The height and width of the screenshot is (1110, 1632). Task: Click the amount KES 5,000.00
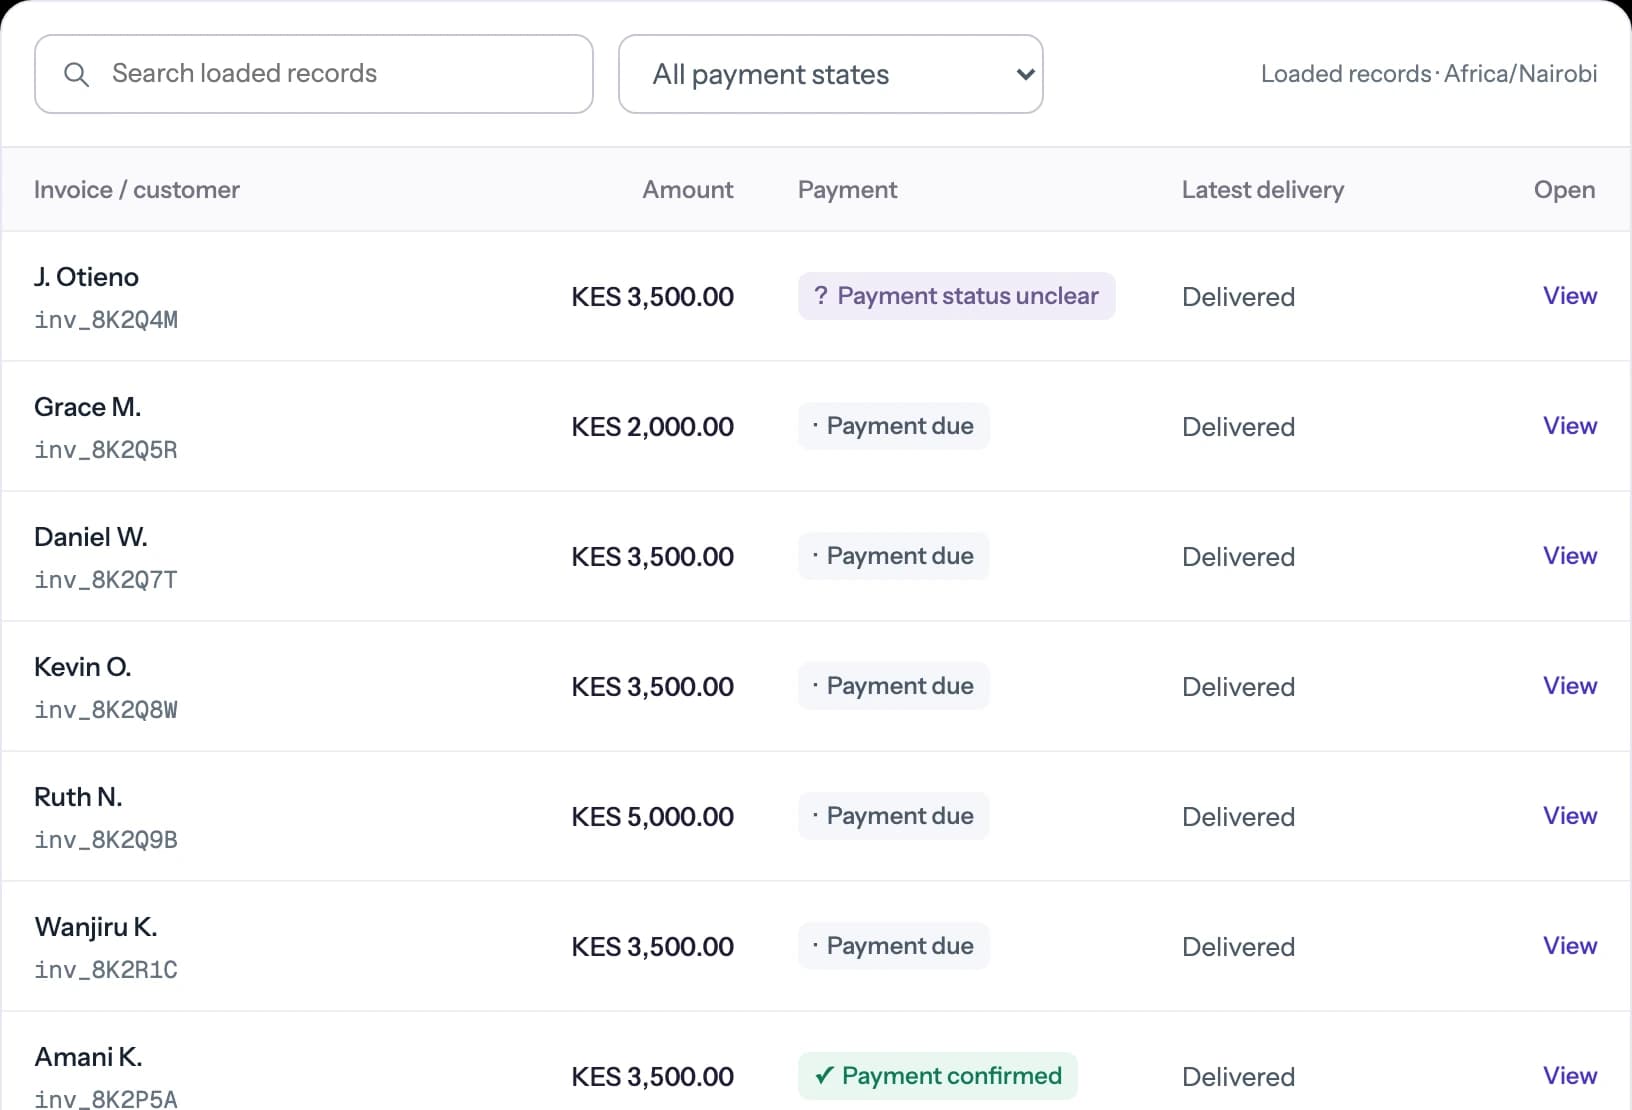pyautogui.click(x=653, y=817)
